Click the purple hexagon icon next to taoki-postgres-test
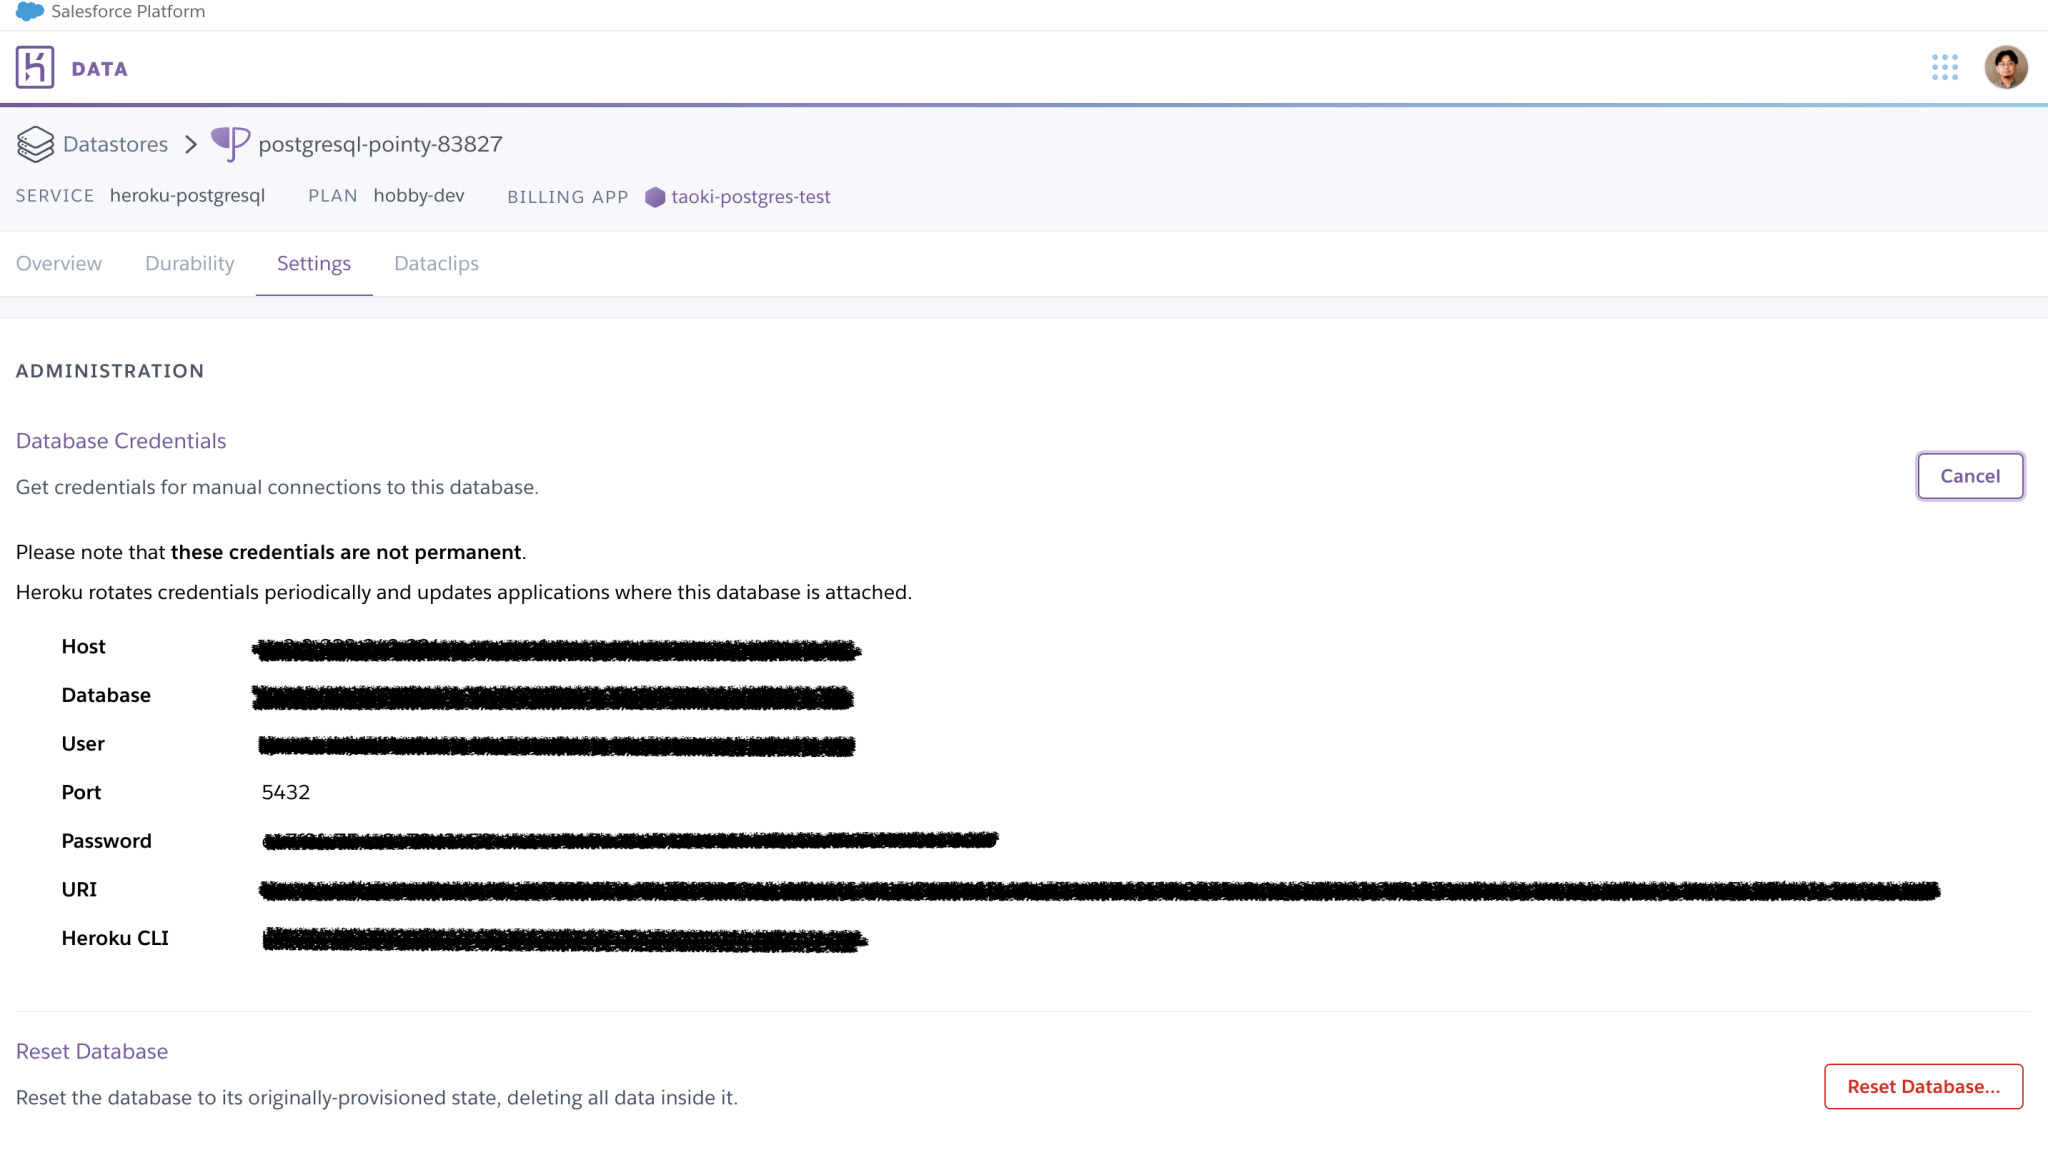 pos(656,197)
